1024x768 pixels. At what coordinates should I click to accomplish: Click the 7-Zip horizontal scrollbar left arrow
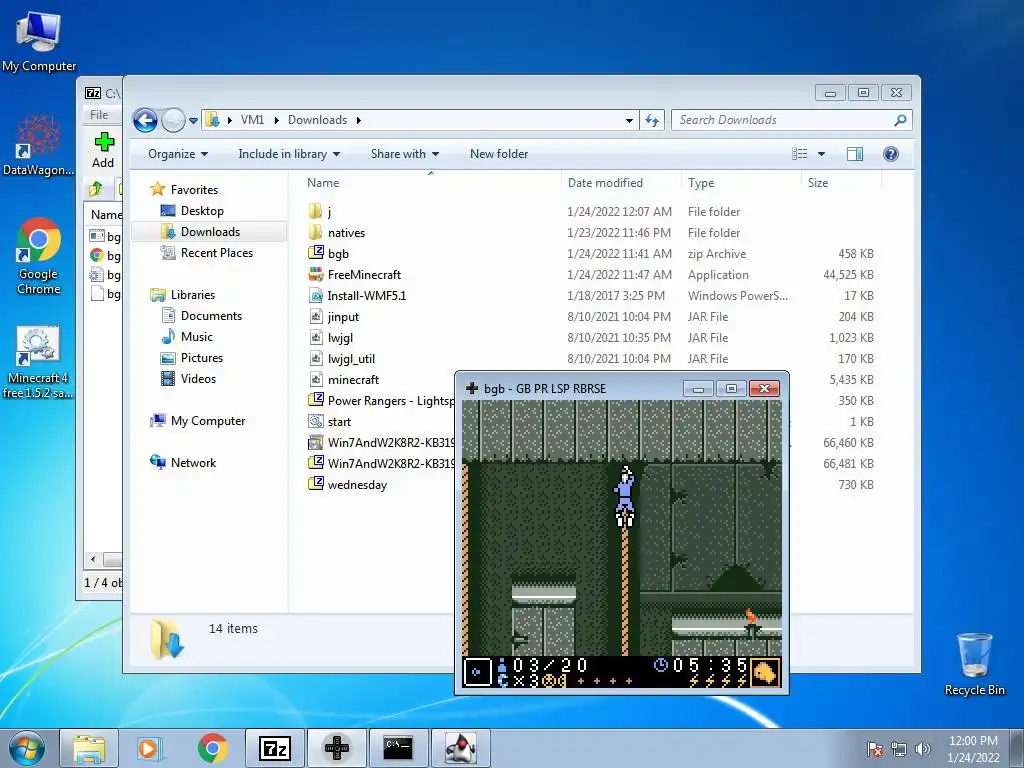coord(93,560)
